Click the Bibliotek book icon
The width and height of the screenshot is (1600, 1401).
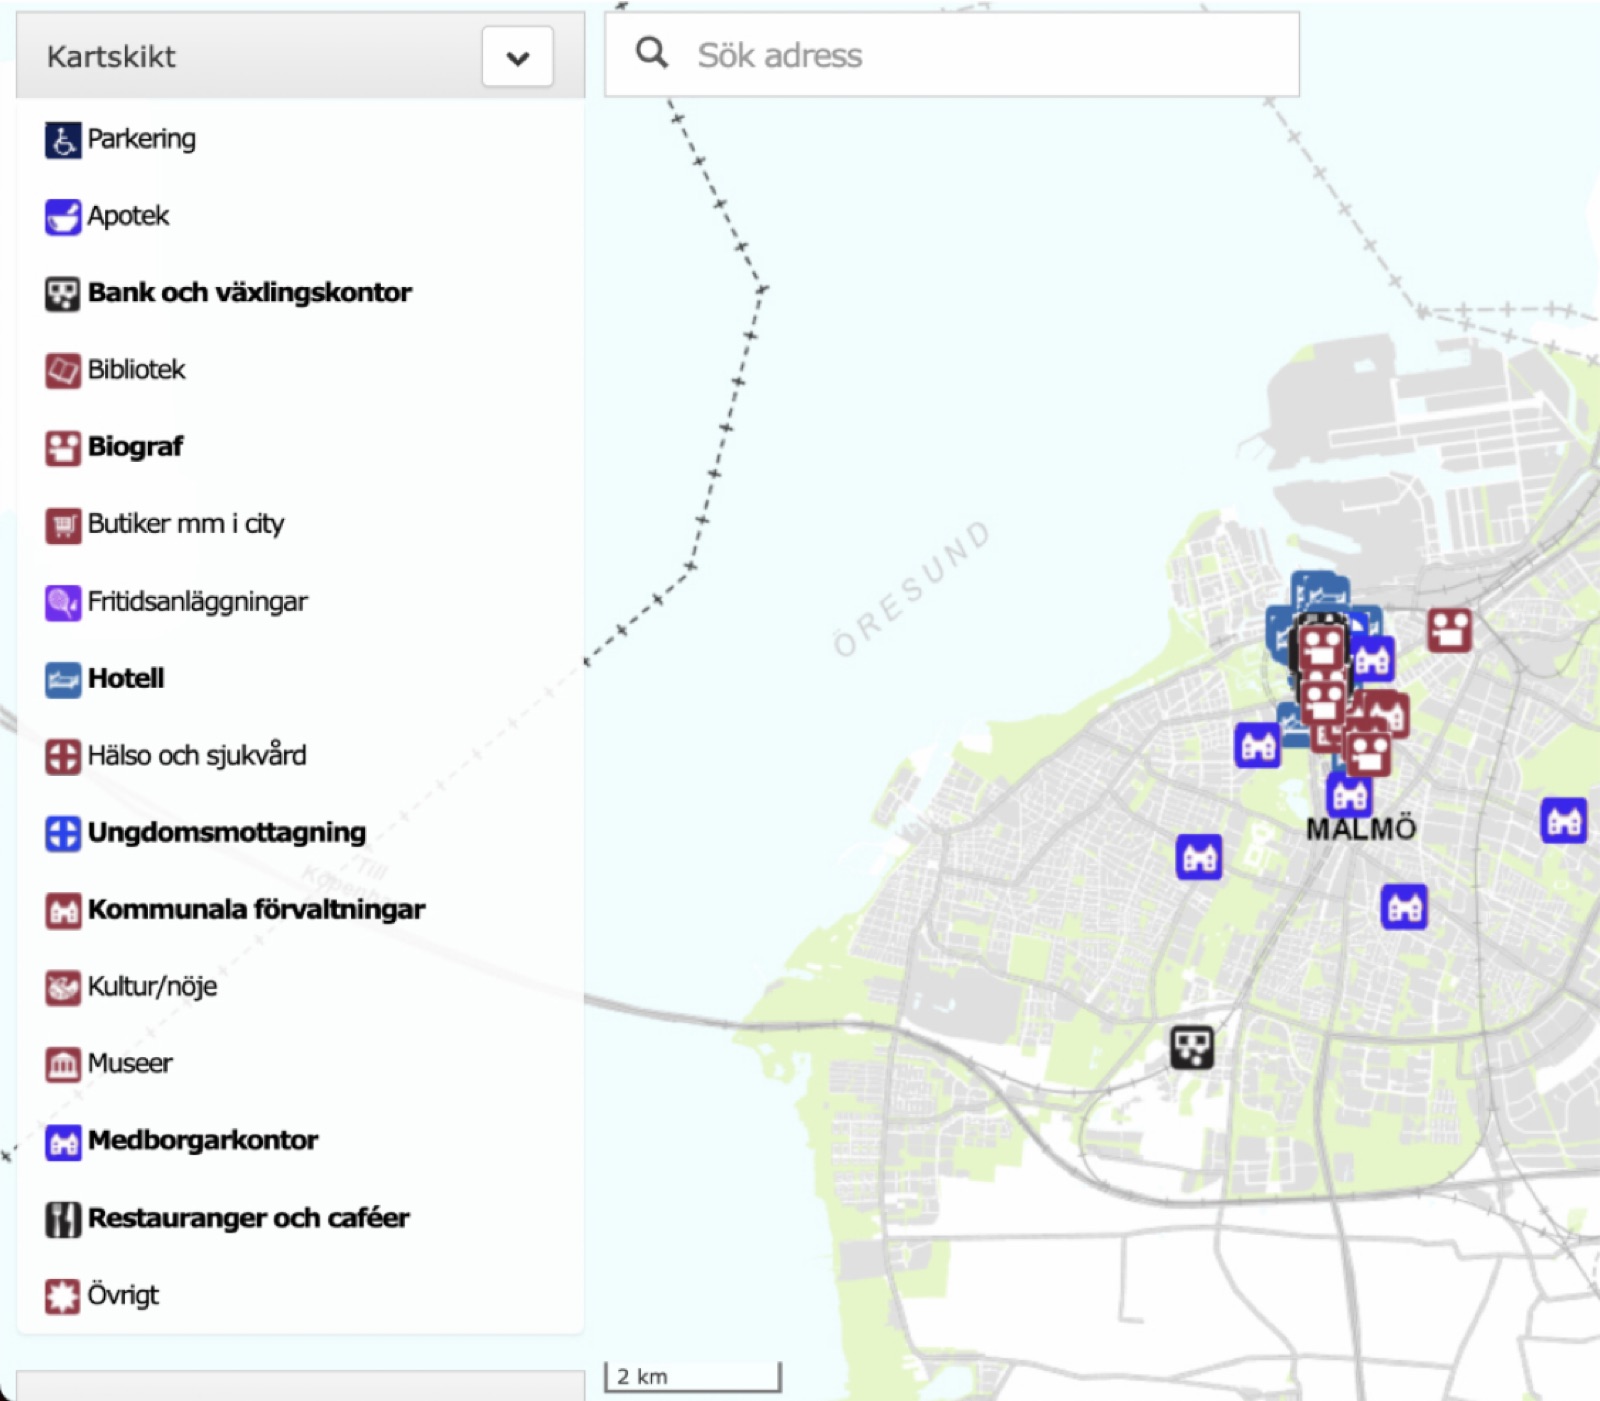[x=62, y=371]
